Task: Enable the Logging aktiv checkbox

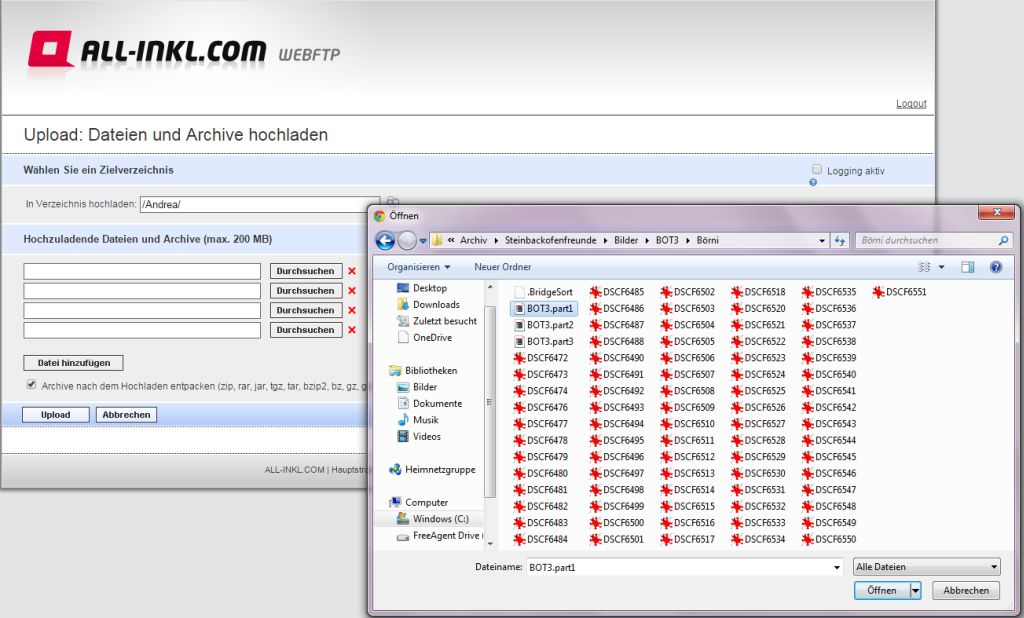Action: 817,169
